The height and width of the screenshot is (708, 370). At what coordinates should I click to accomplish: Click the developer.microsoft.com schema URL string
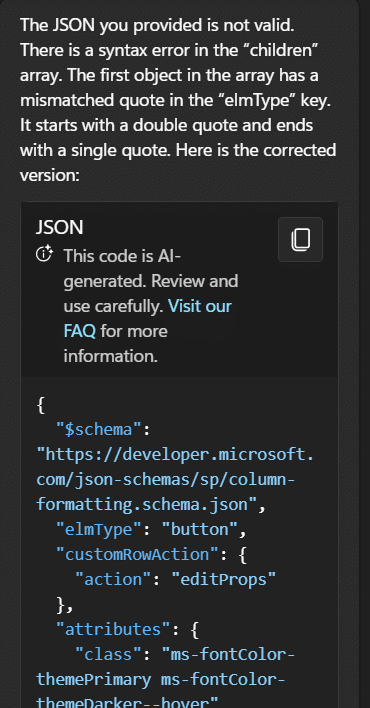pos(175,479)
